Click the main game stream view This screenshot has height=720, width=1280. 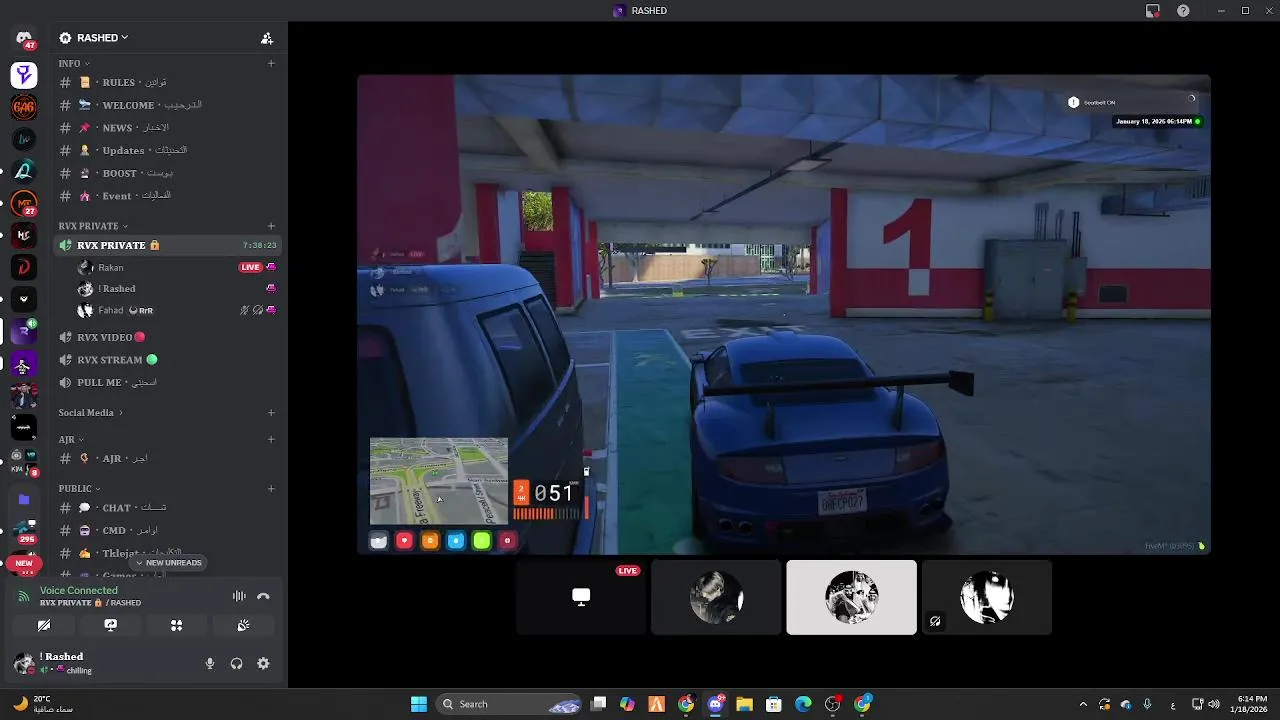[784, 314]
